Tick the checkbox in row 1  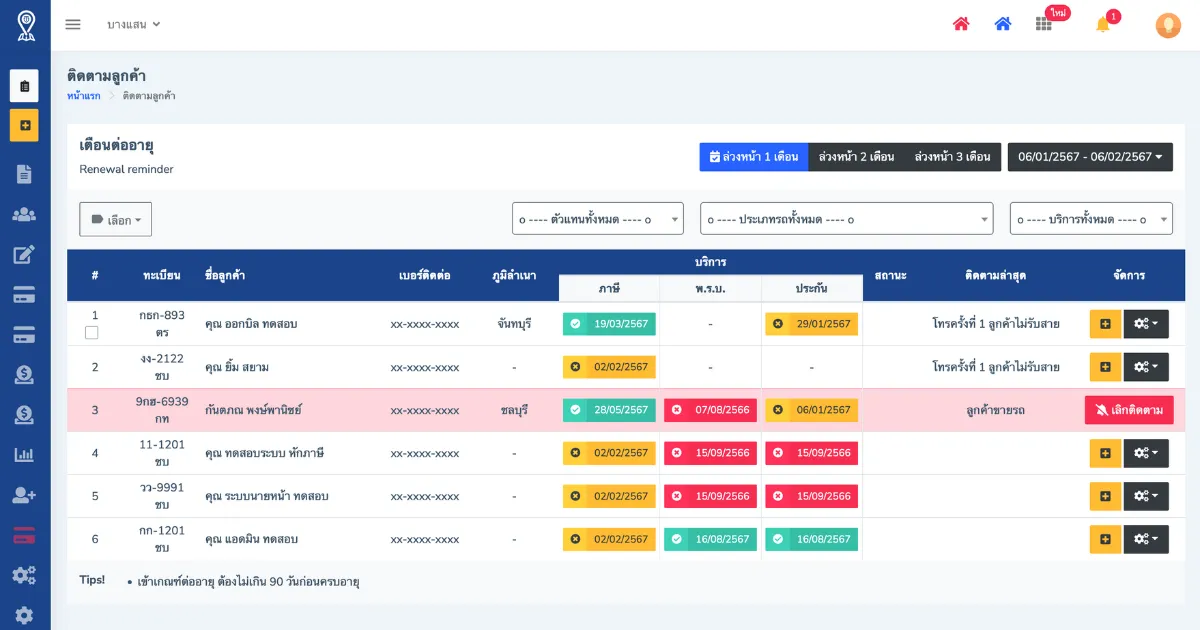92,333
